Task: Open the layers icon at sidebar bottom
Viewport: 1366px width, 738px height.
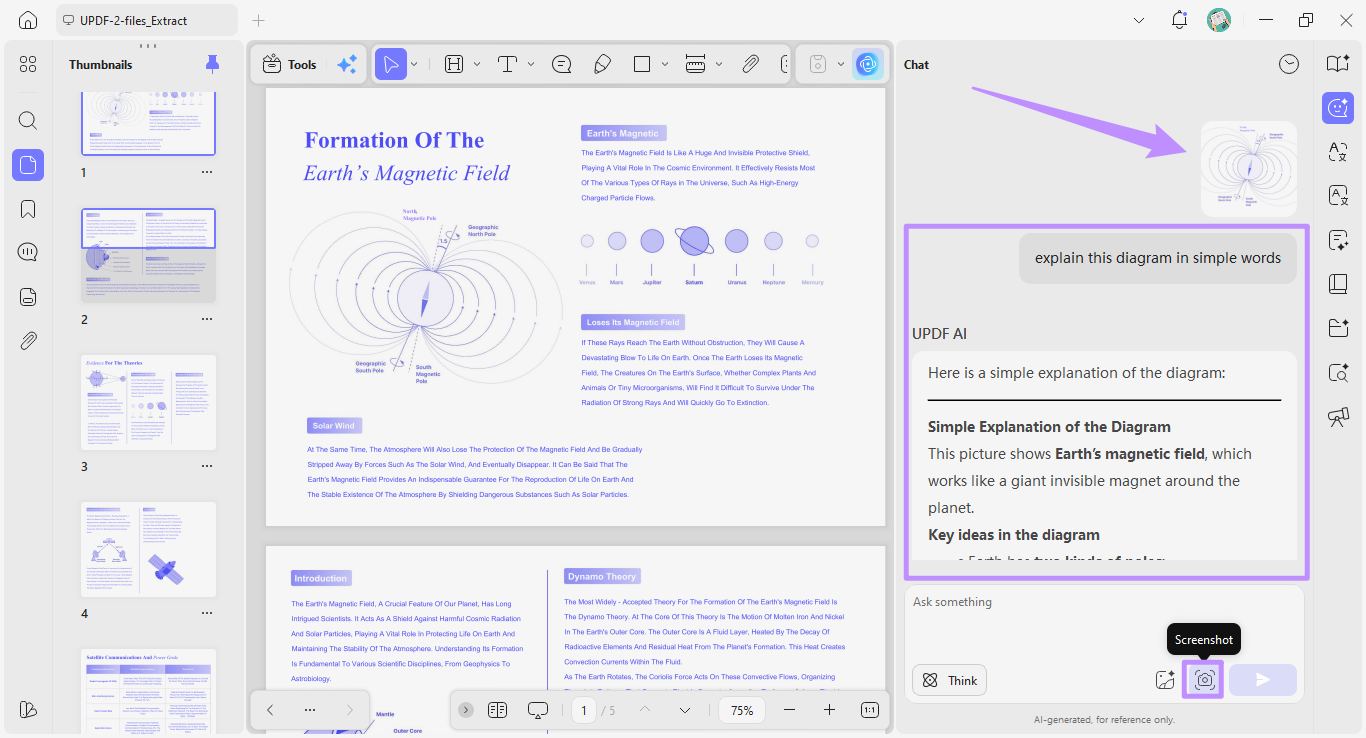Action: tap(28, 709)
